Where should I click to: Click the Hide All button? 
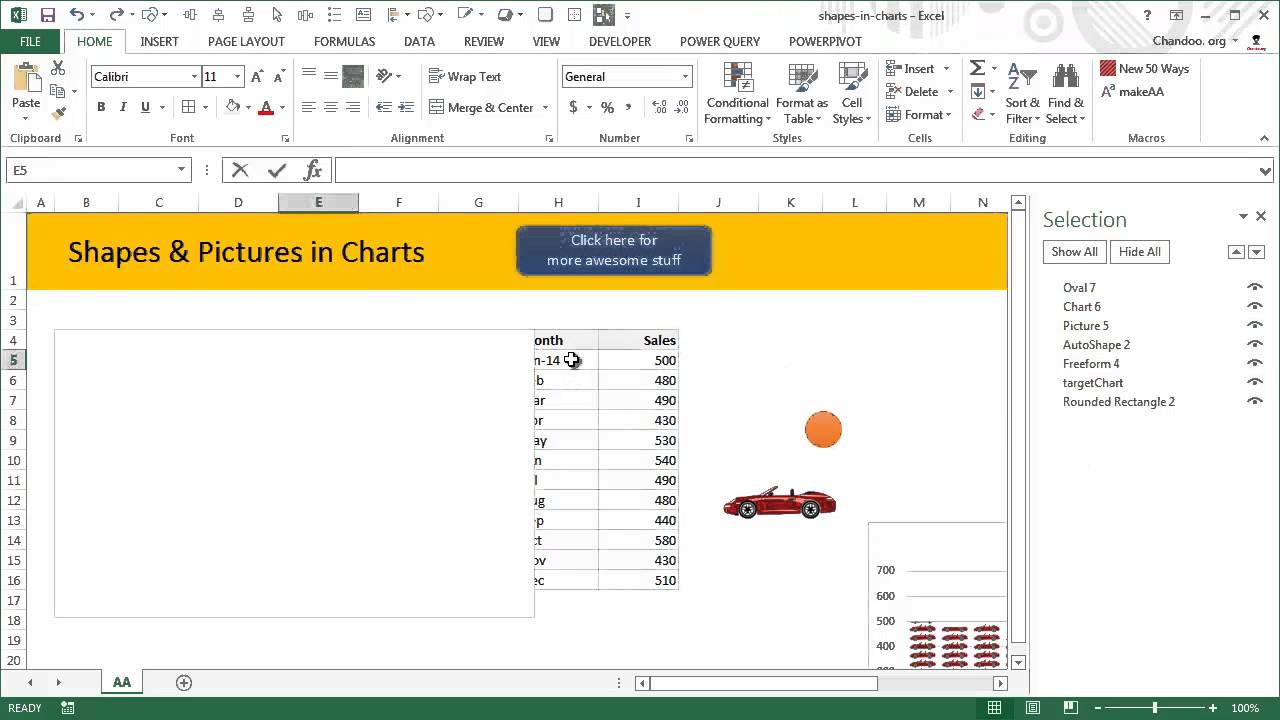(1140, 252)
